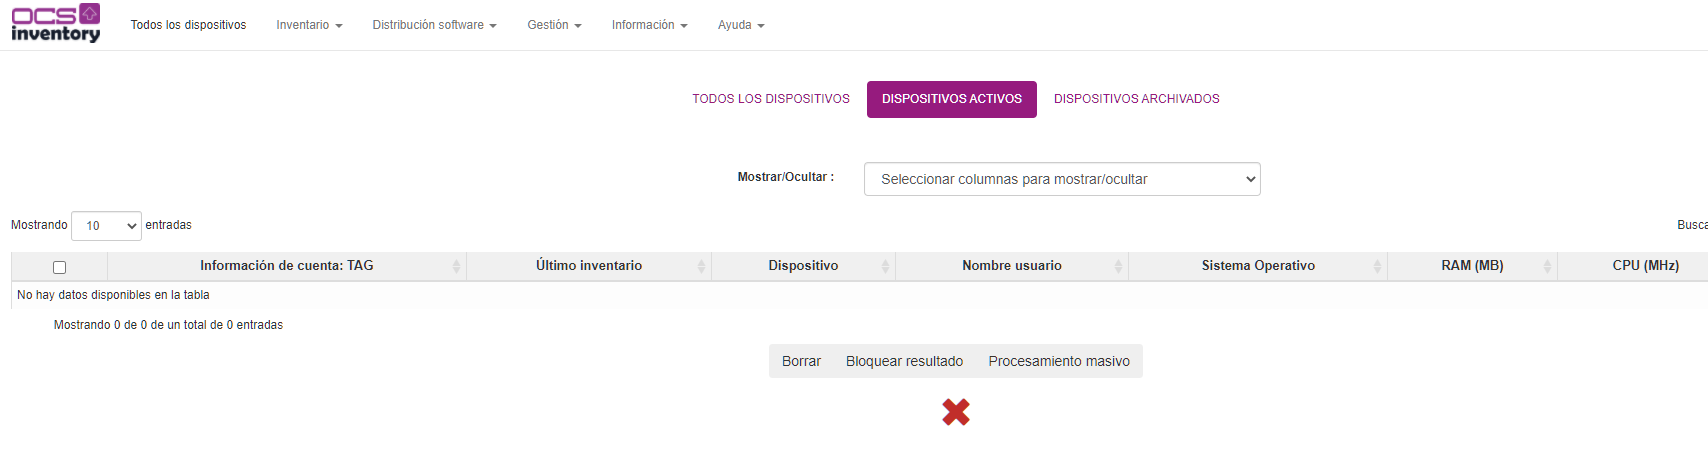1708x456 pixels.
Task: Sort by Información de cuenta: TAG arrows
Action: click(x=456, y=266)
